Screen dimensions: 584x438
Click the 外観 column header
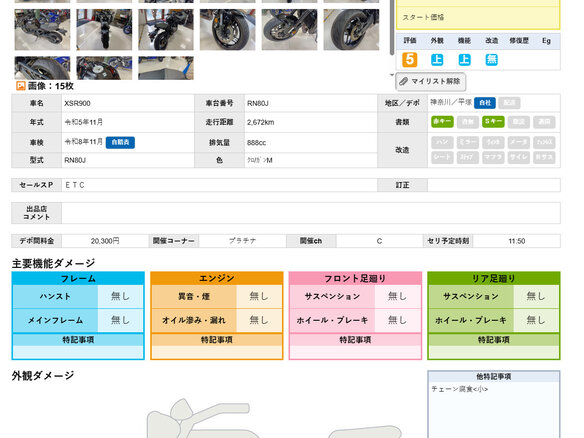pos(437,41)
